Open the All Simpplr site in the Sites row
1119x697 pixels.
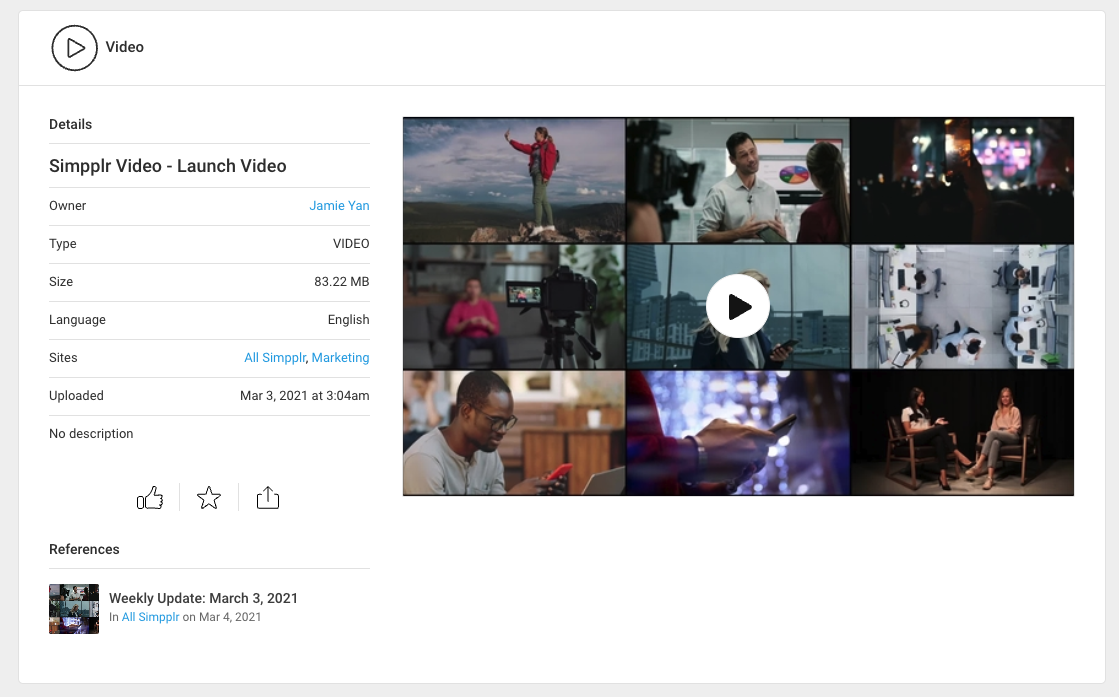(275, 358)
